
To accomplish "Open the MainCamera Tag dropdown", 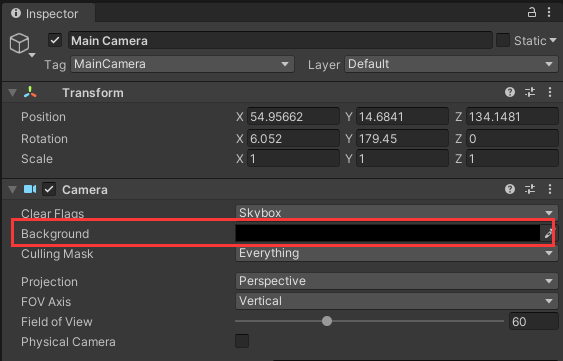I will [x=182, y=64].
